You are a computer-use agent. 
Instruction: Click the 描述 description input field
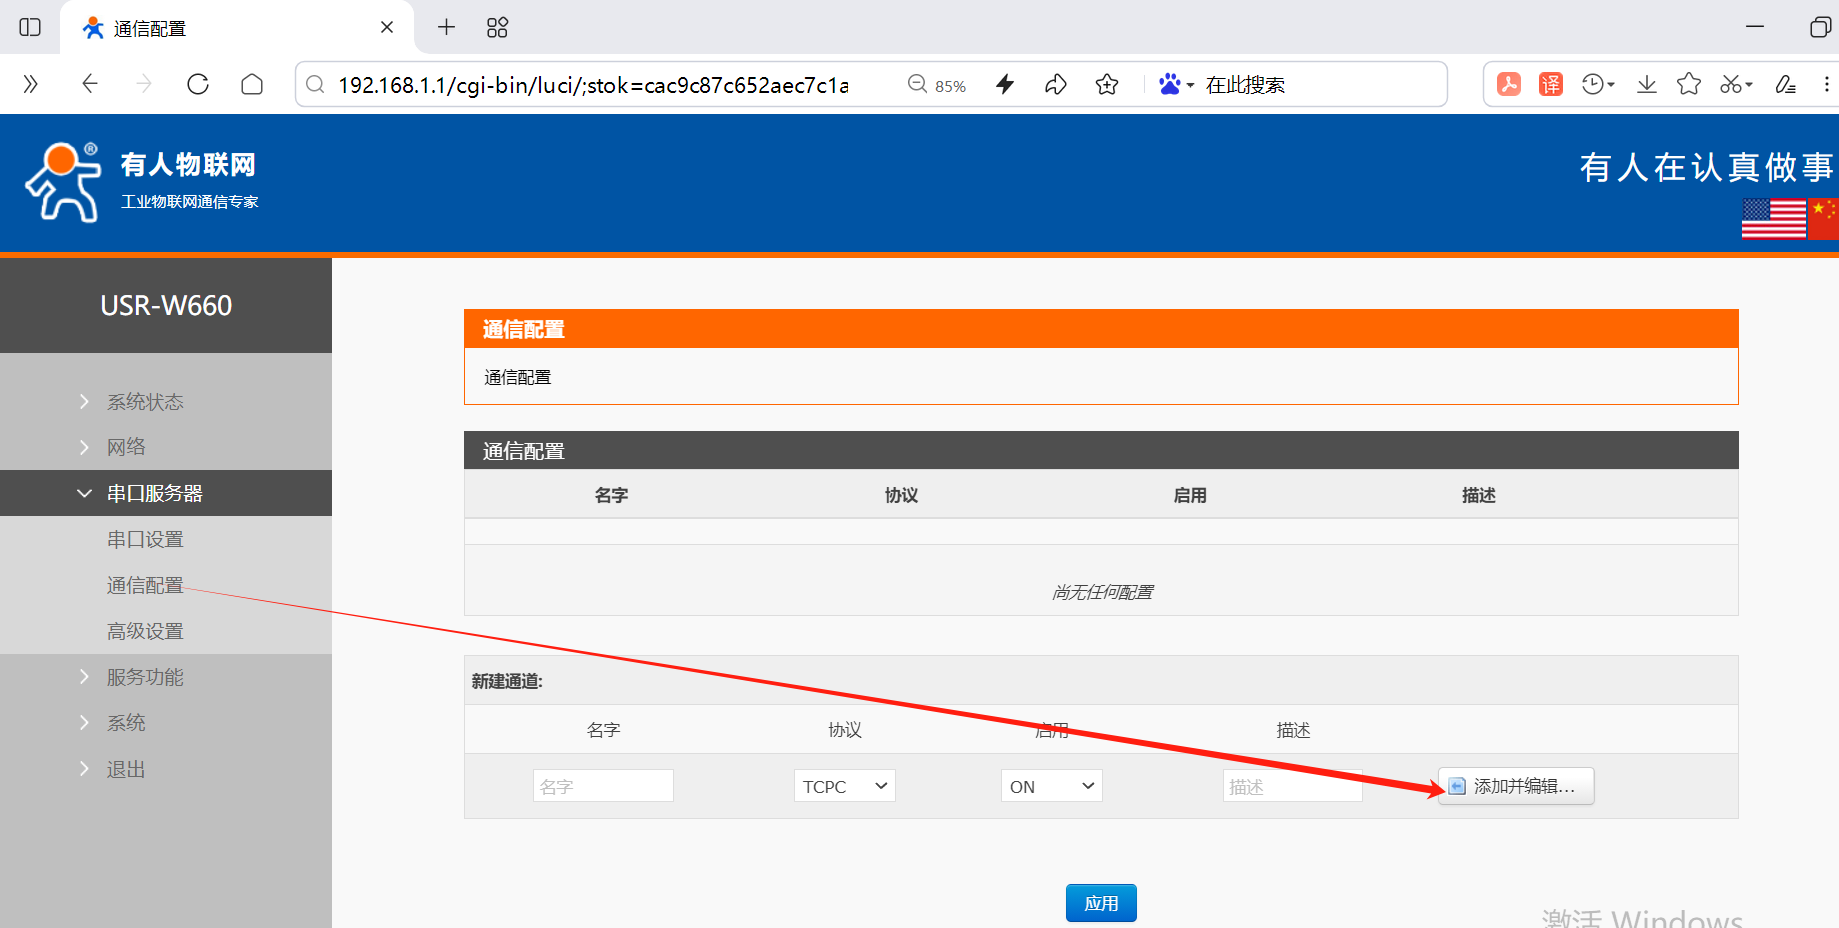1292,786
